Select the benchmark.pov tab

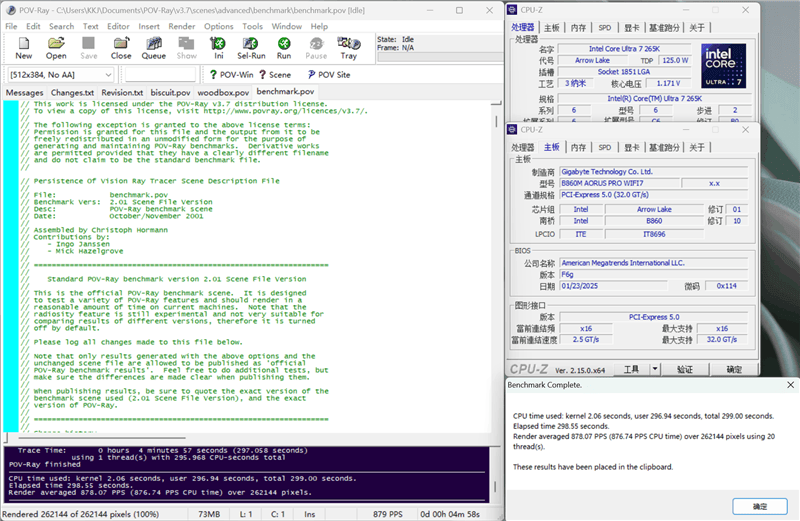pyautogui.click(x=285, y=91)
